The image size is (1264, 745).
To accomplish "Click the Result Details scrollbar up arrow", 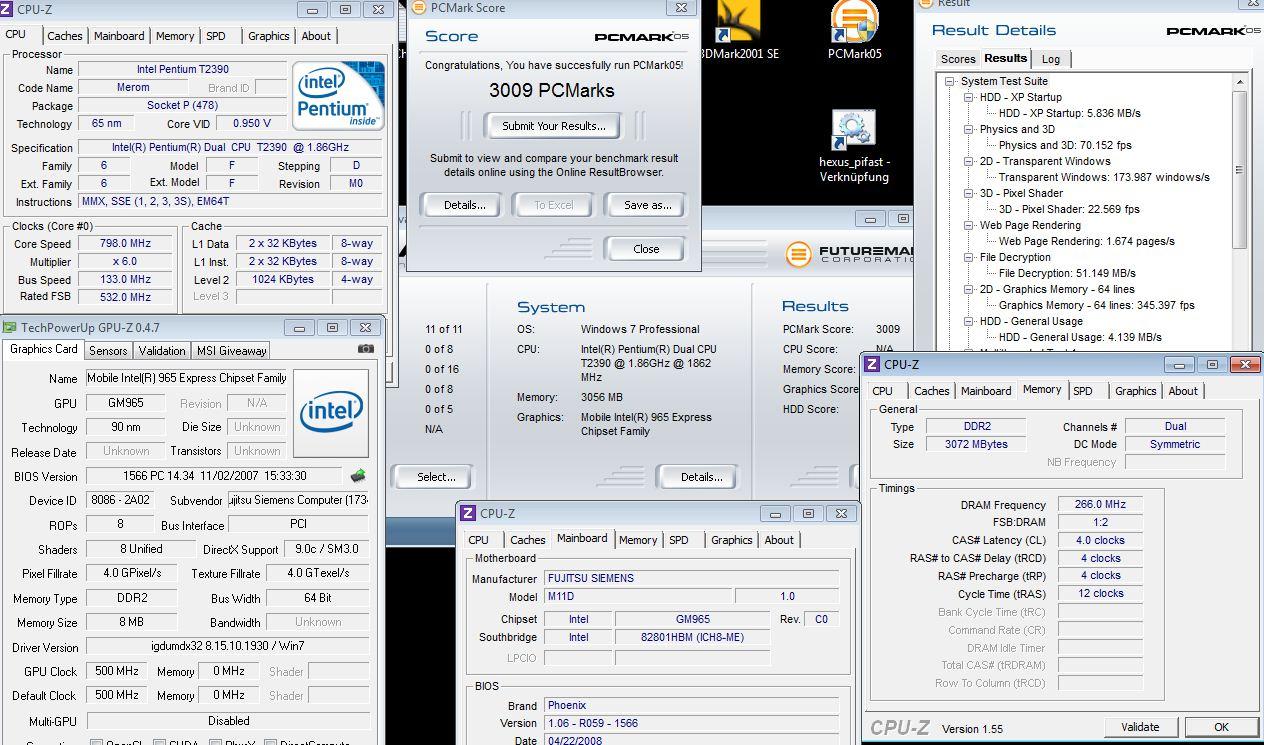I will (1240, 82).
